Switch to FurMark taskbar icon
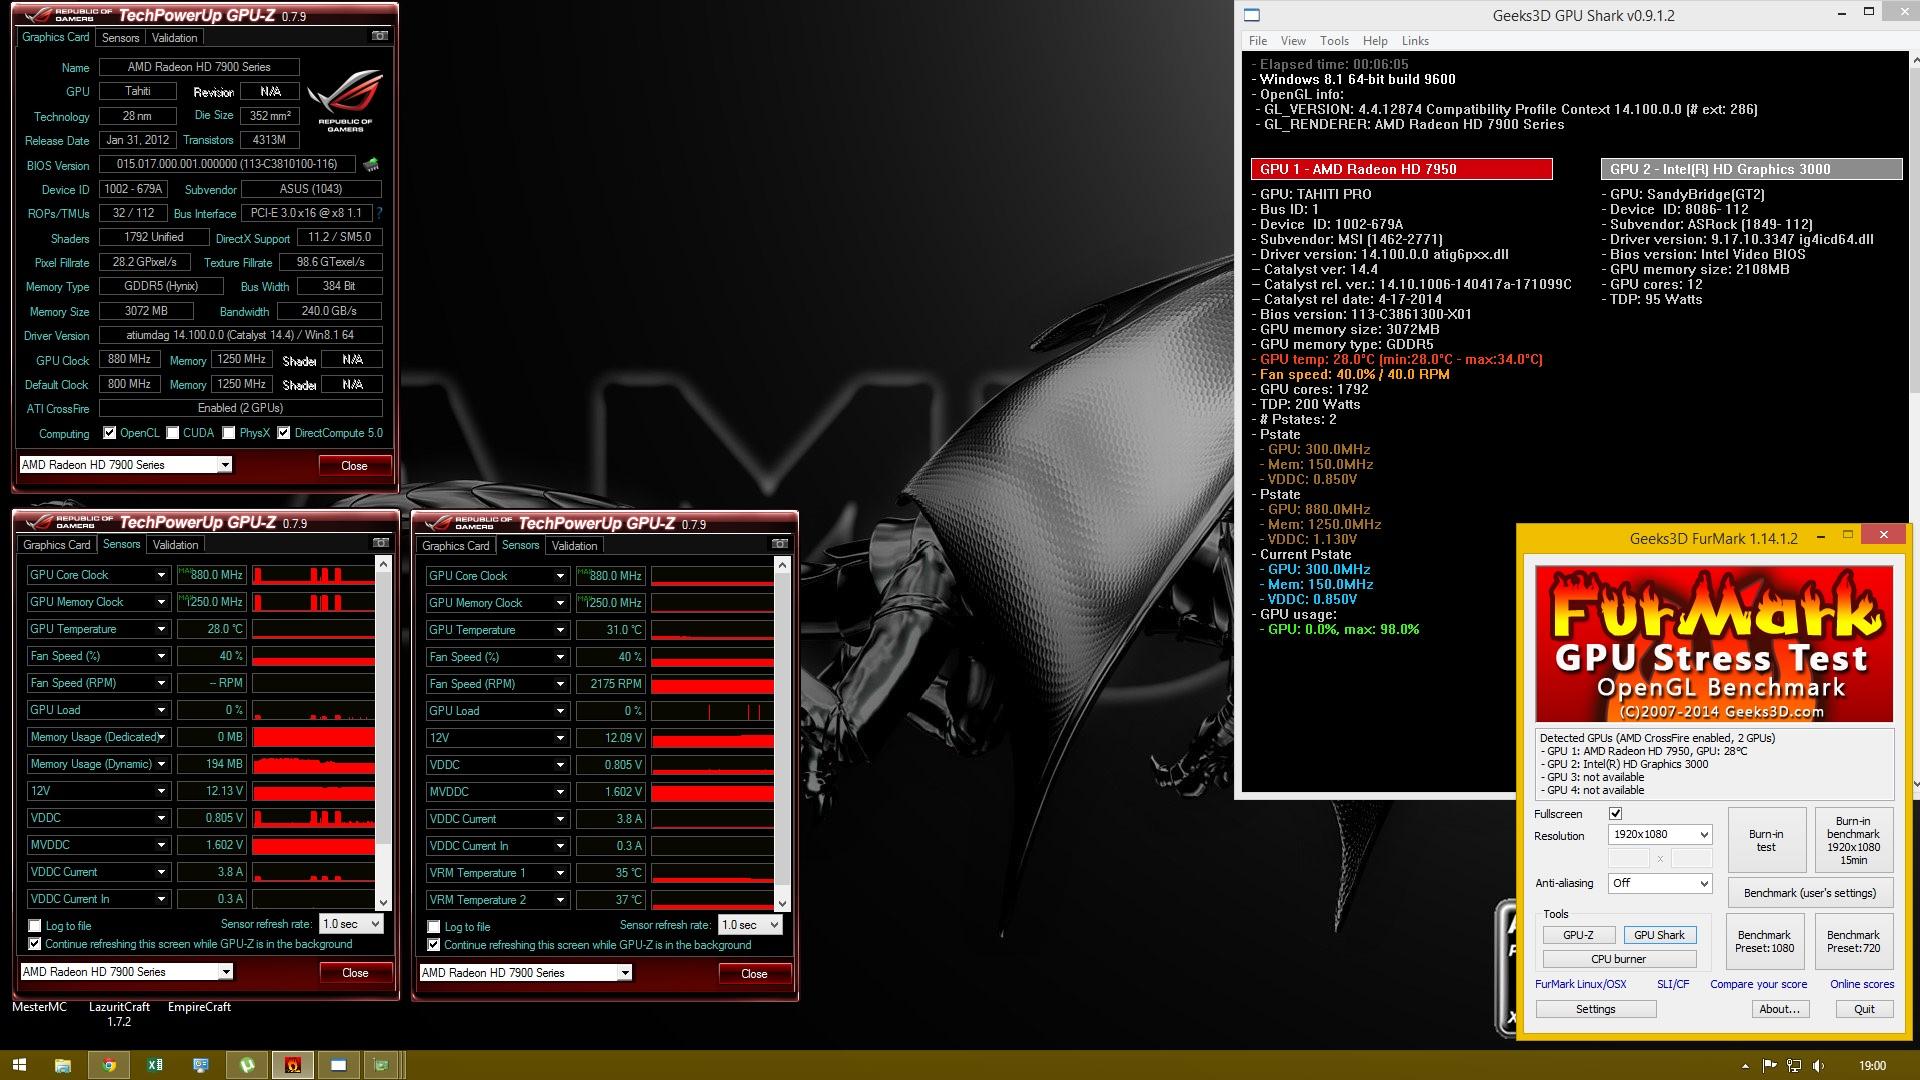The width and height of the screenshot is (1920, 1080). click(293, 1065)
